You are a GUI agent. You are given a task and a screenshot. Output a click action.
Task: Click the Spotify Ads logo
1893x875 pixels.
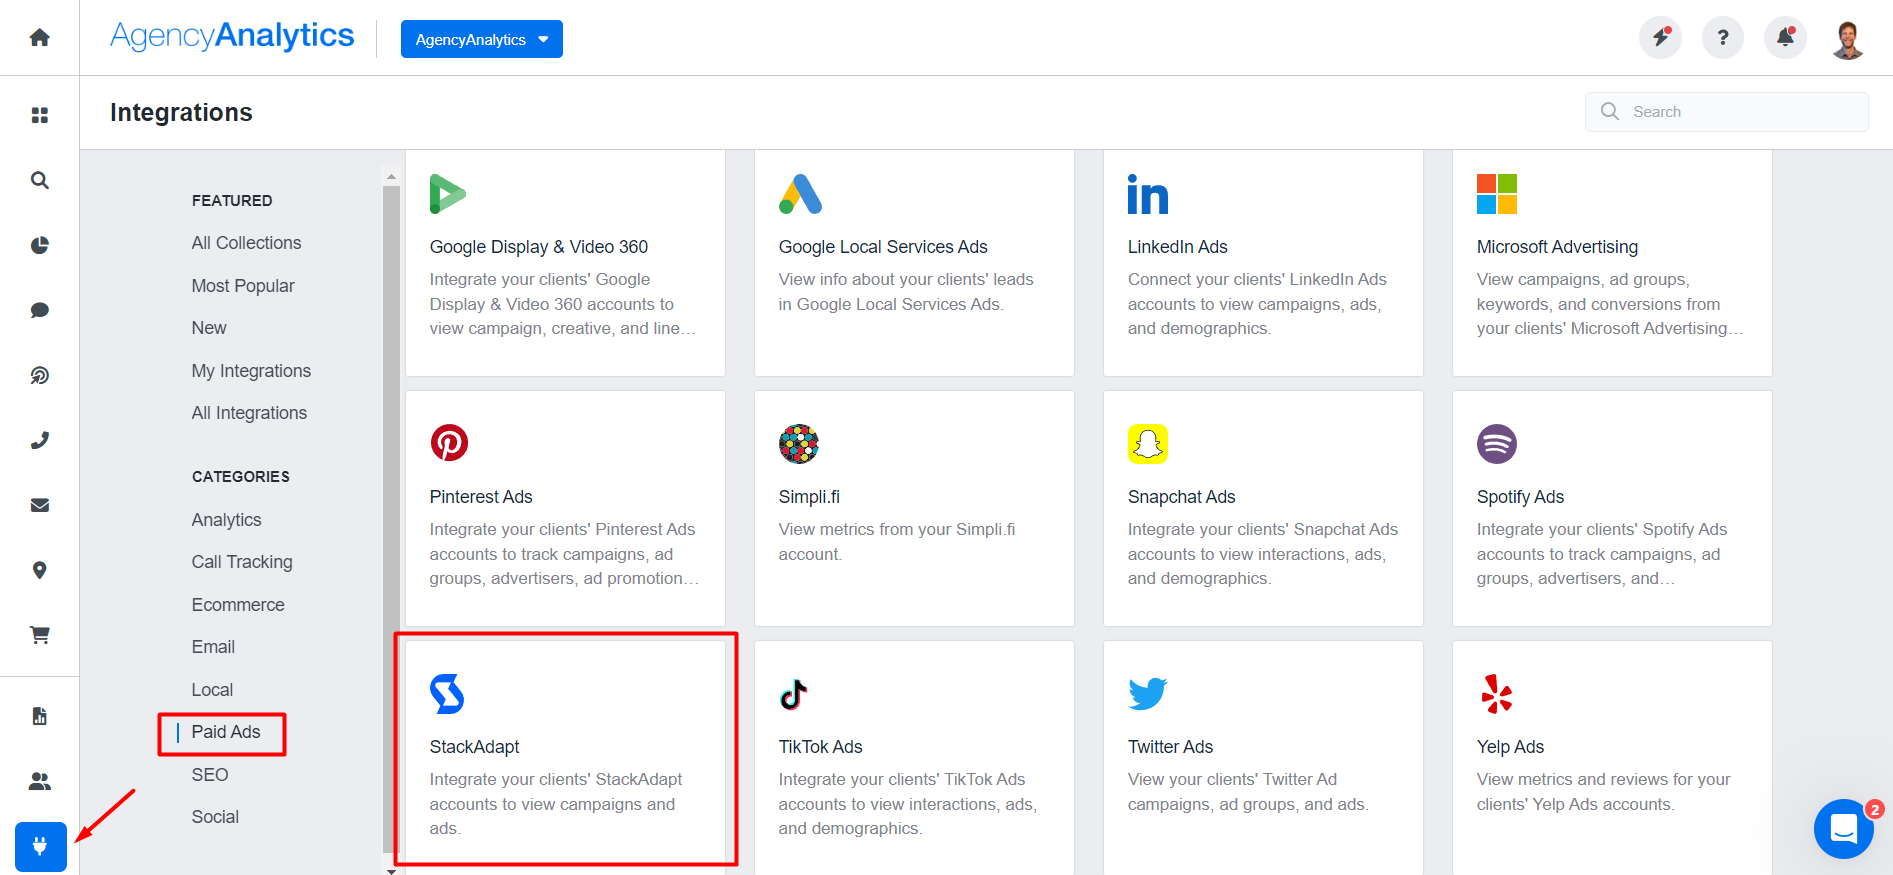click(1497, 444)
